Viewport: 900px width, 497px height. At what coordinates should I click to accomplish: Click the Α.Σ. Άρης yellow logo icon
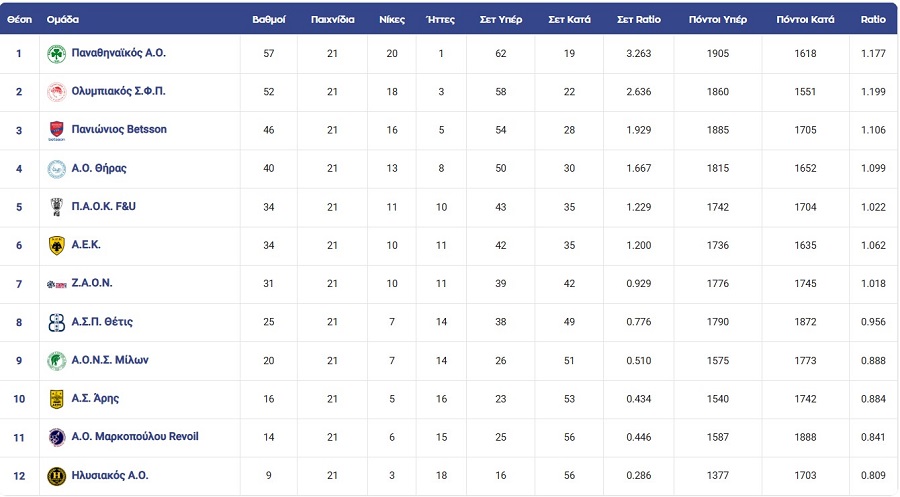tap(57, 399)
